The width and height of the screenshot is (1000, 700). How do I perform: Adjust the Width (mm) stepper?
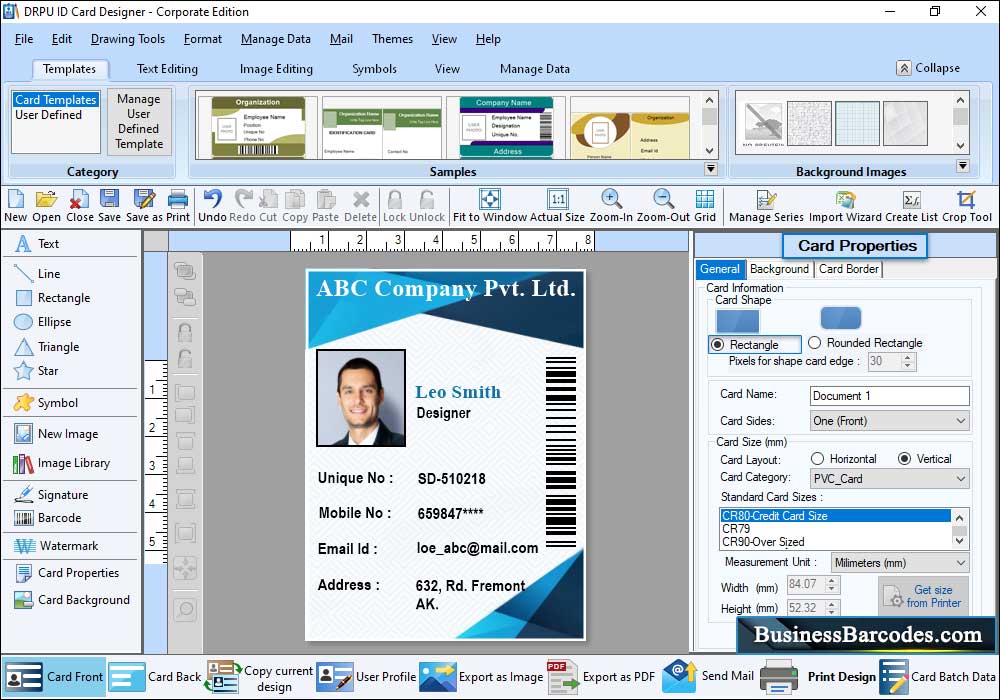(831, 585)
